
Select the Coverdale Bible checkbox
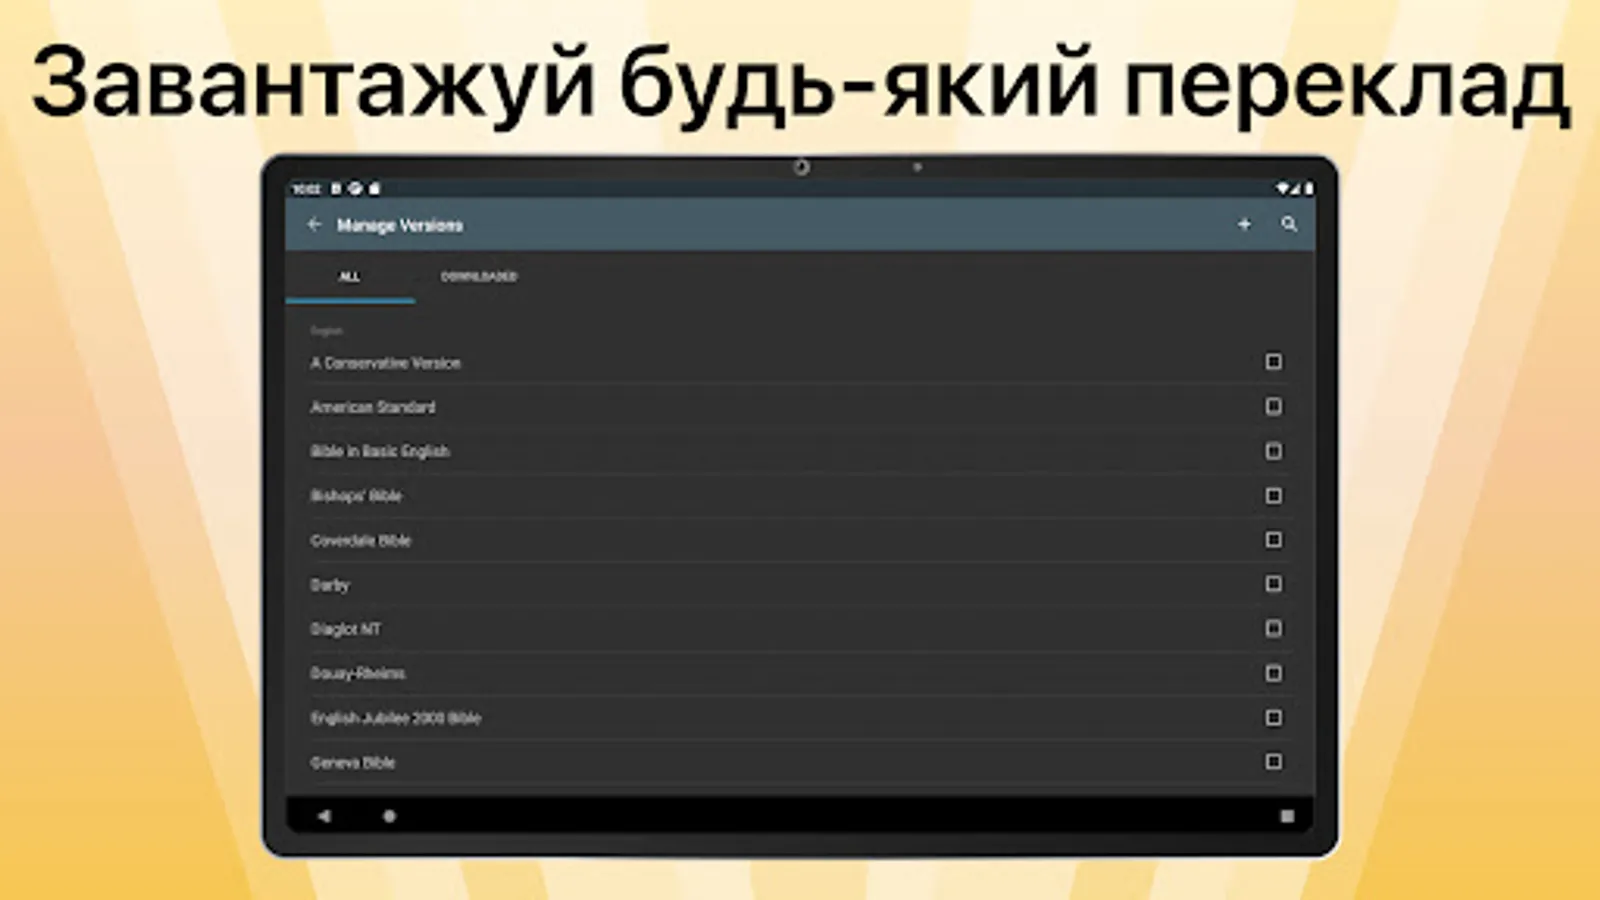(1273, 540)
